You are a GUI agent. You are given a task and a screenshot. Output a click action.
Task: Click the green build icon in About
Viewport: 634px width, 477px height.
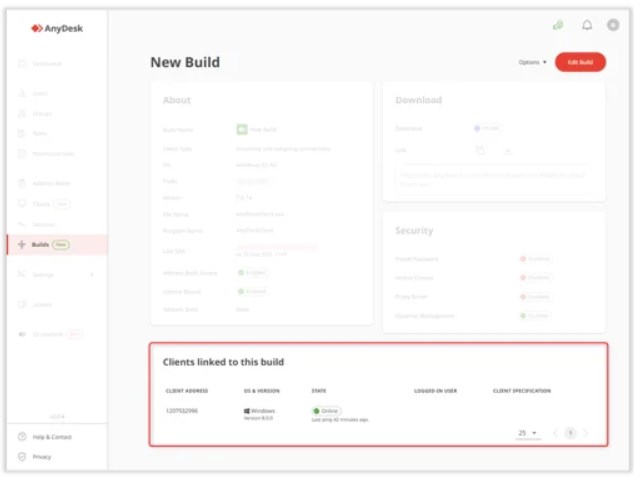(x=242, y=129)
